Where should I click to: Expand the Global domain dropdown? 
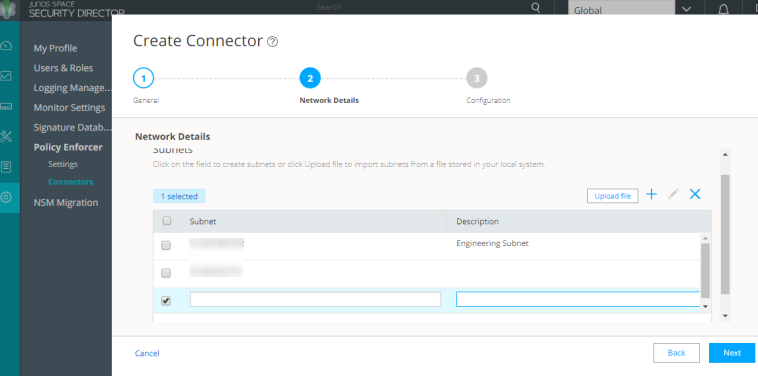pyautogui.click(x=621, y=10)
